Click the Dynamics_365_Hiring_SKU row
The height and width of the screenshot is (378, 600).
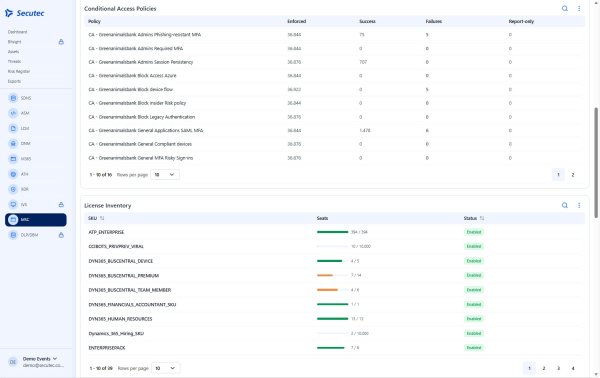[334, 333]
